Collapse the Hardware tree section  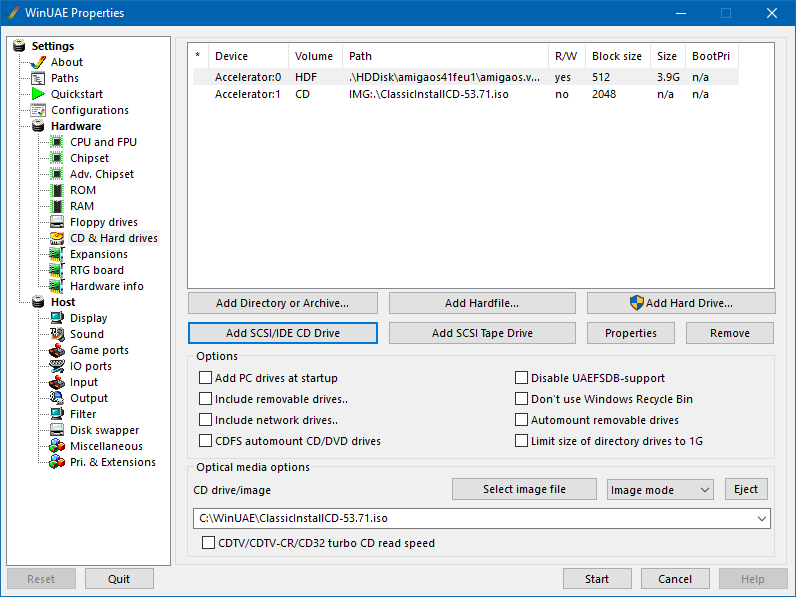click(x=21, y=126)
